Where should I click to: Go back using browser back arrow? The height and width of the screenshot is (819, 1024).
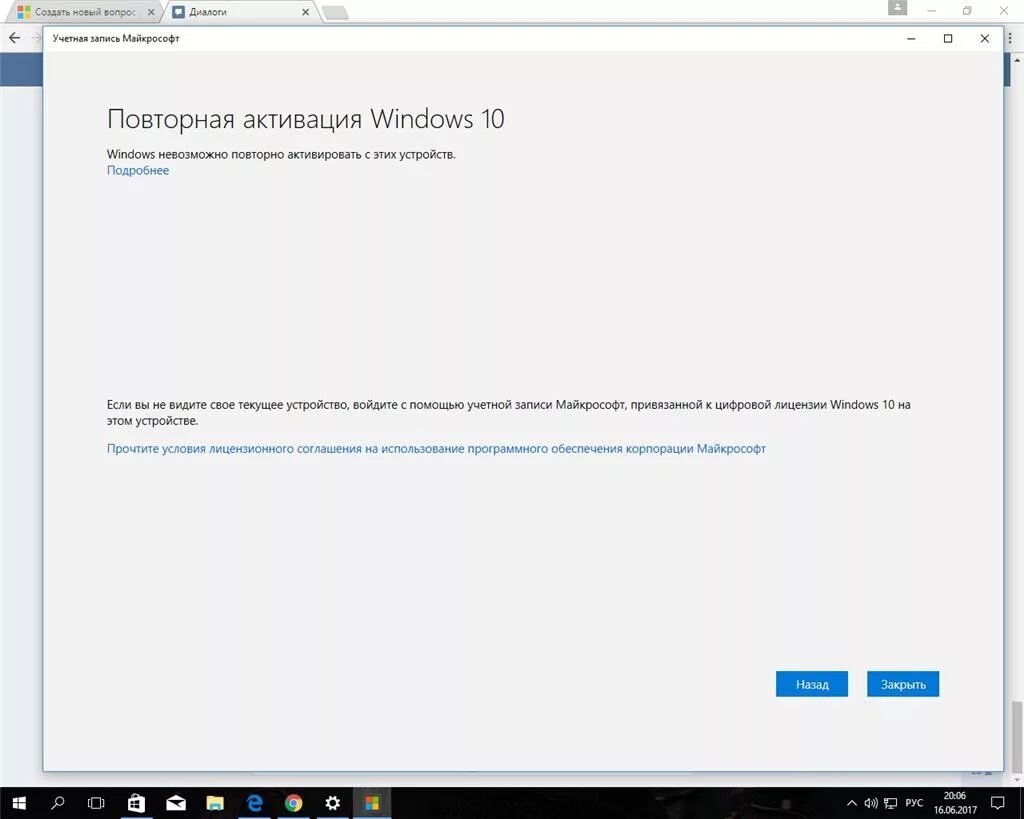pyautogui.click(x=14, y=38)
